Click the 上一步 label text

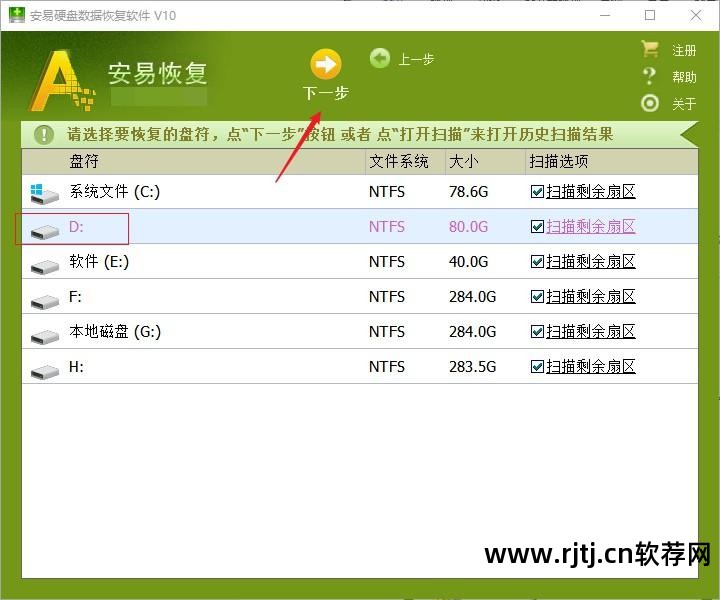[x=416, y=59]
